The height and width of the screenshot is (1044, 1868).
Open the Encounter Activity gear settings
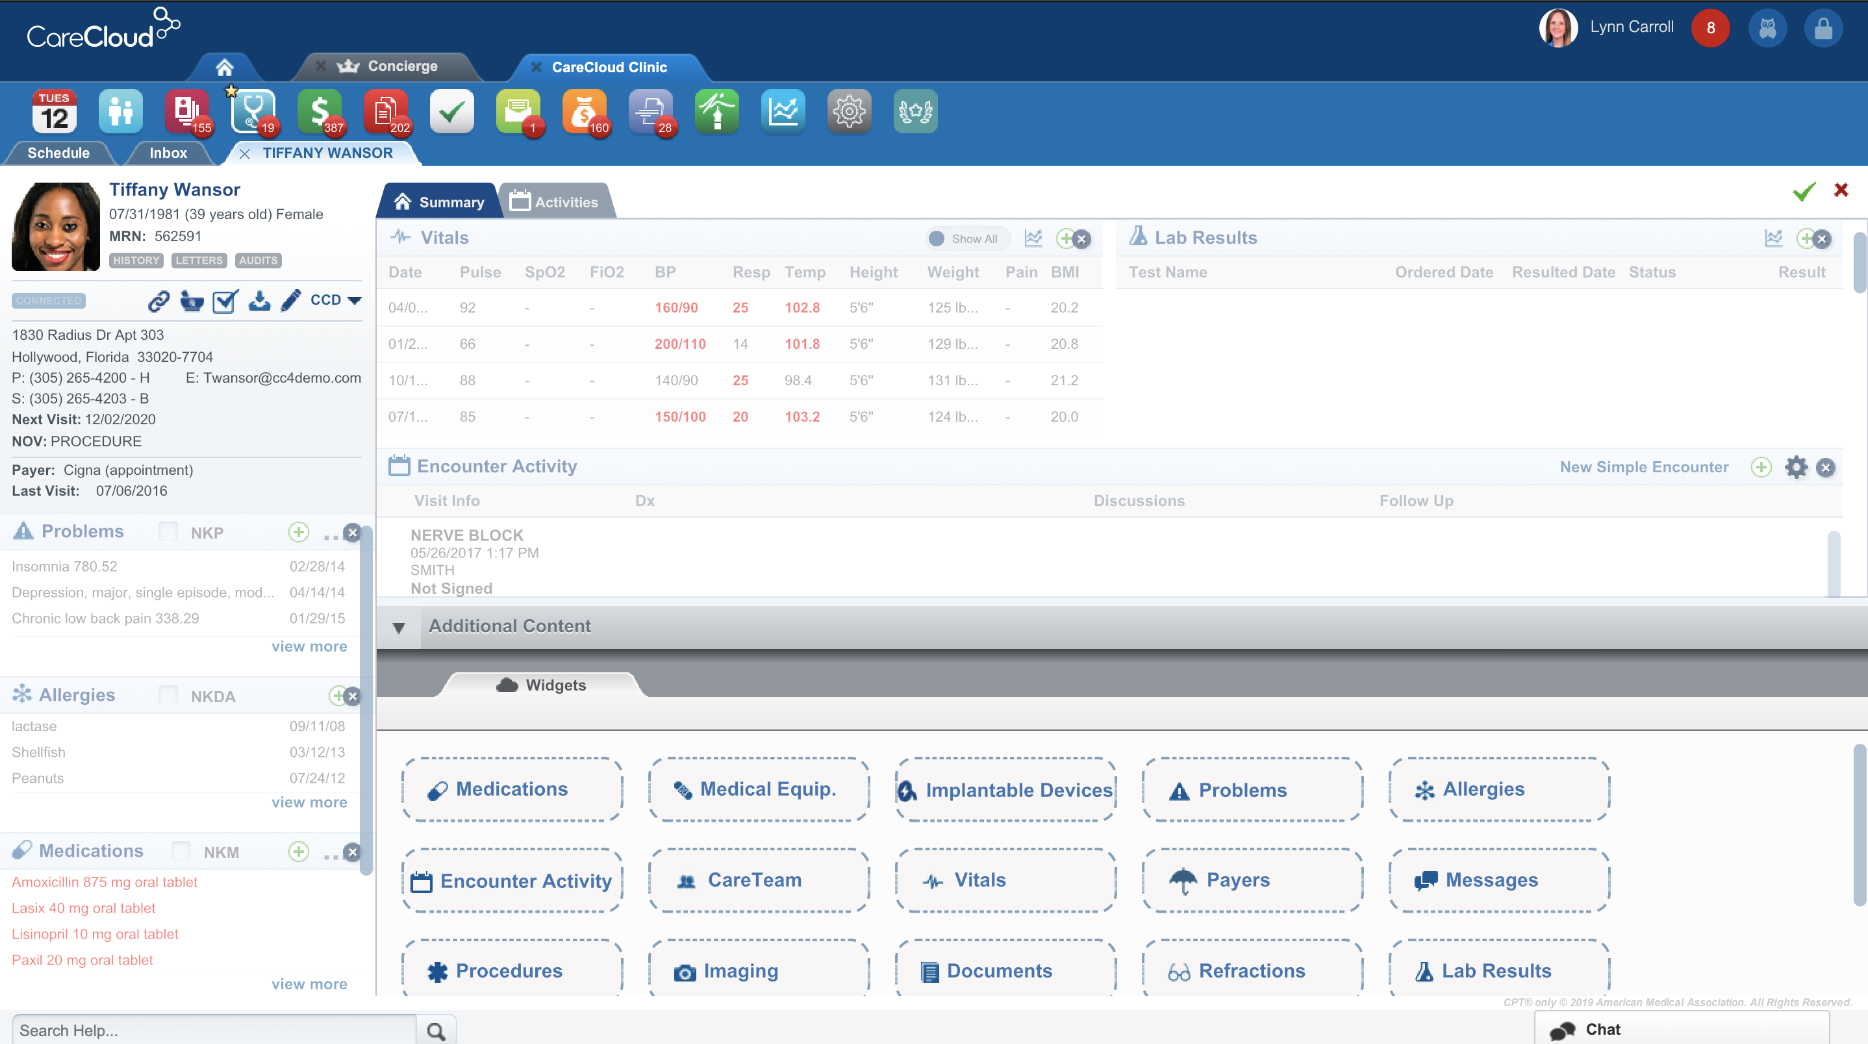tap(1796, 467)
